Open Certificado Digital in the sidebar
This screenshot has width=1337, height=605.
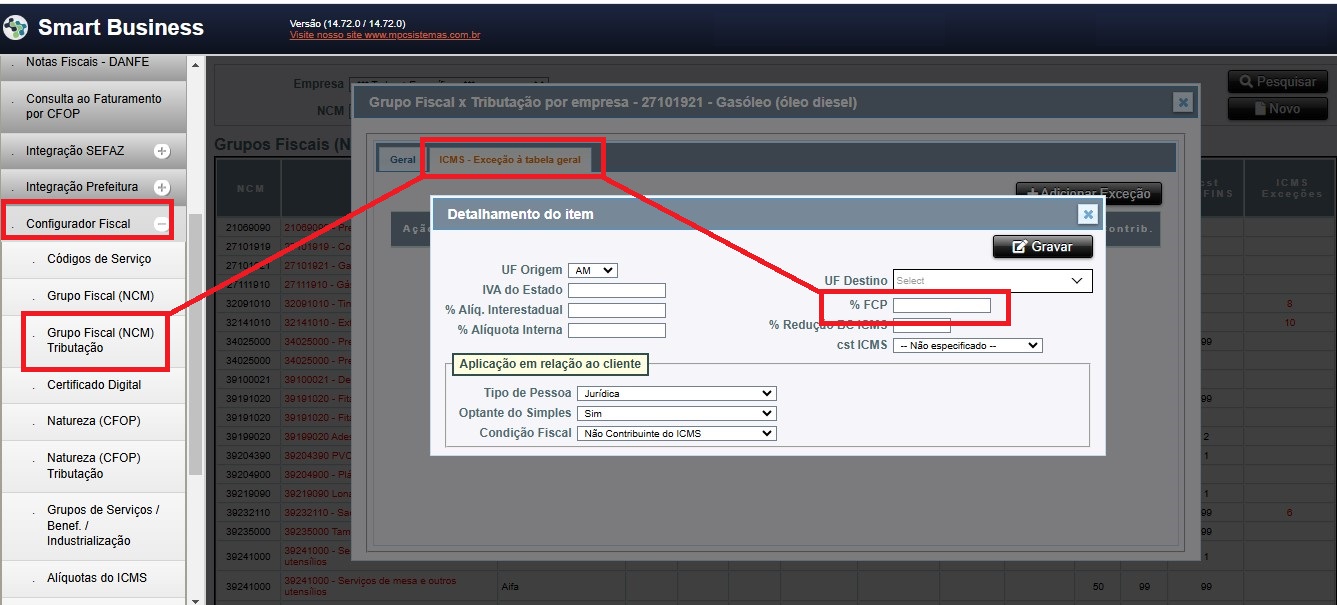click(x=94, y=385)
